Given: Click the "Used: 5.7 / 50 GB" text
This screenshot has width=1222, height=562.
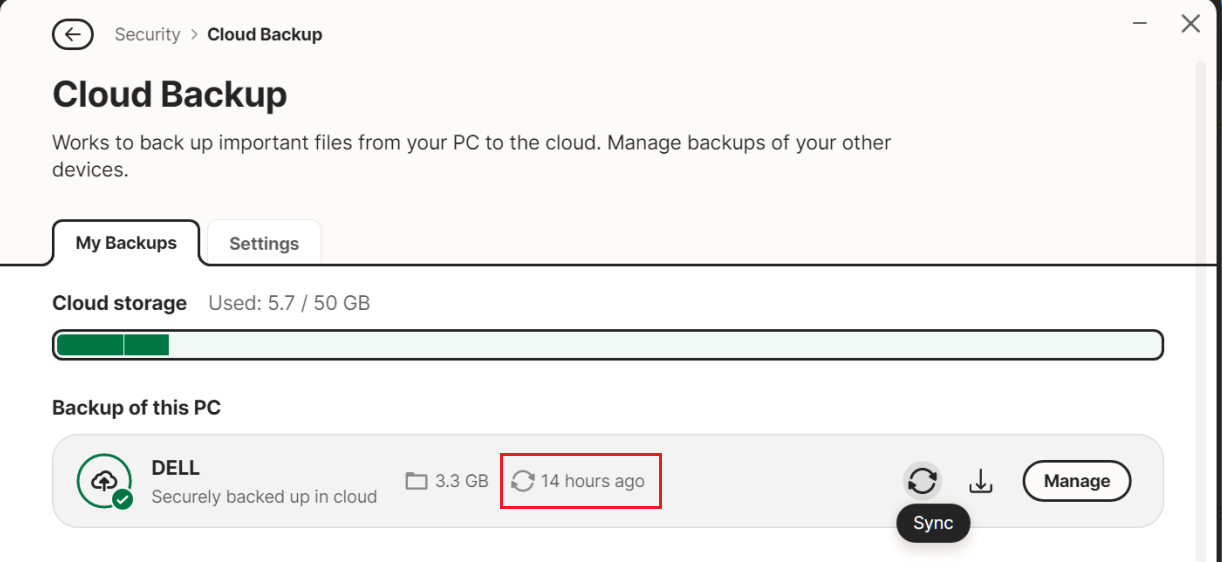Looking at the screenshot, I should pos(289,303).
